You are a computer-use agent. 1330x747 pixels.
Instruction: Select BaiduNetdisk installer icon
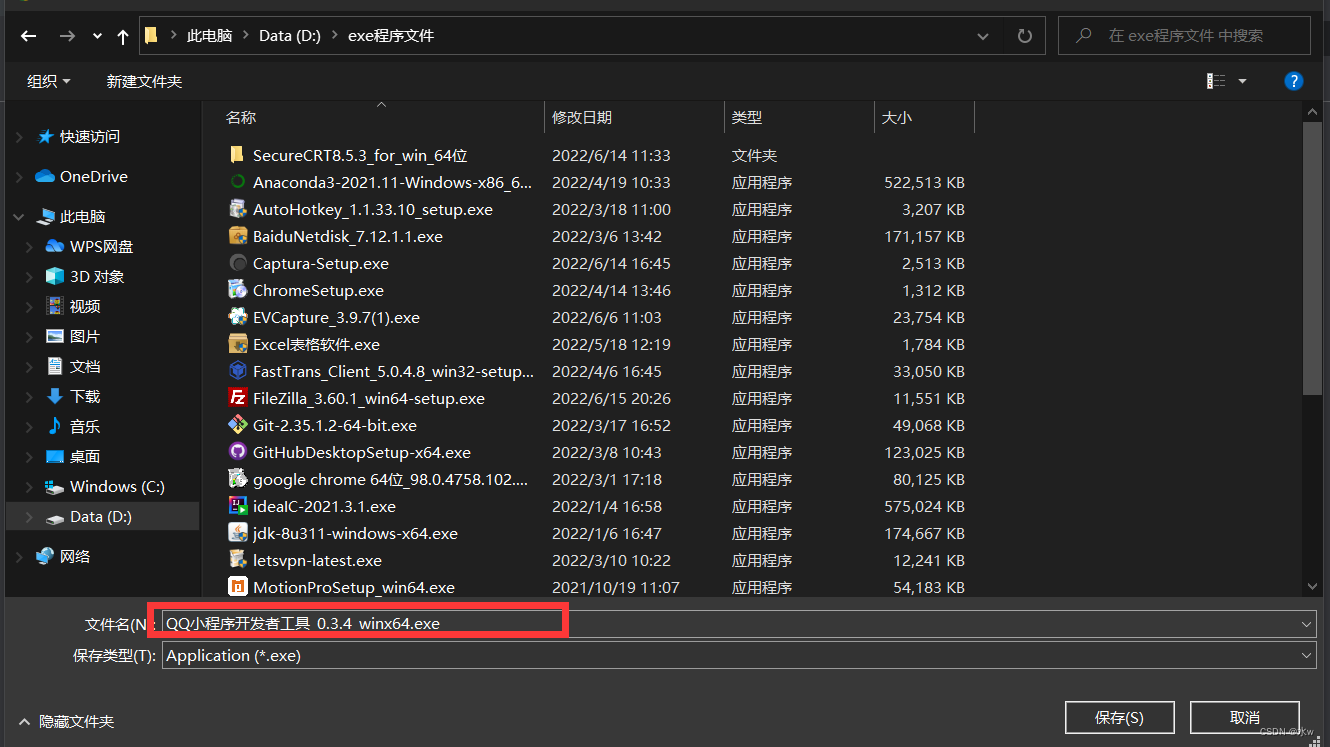tap(237, 236)
